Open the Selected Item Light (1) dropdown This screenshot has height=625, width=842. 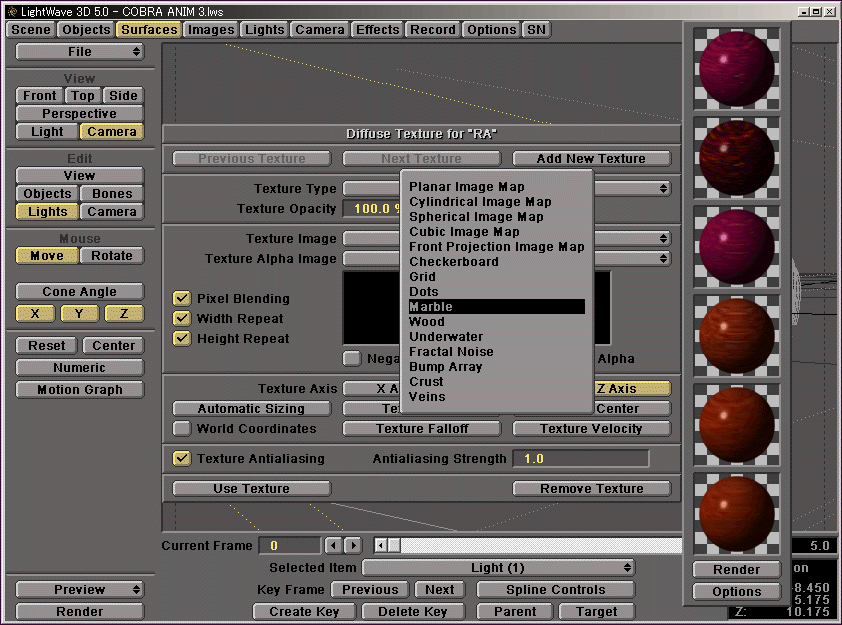point(497,567)
